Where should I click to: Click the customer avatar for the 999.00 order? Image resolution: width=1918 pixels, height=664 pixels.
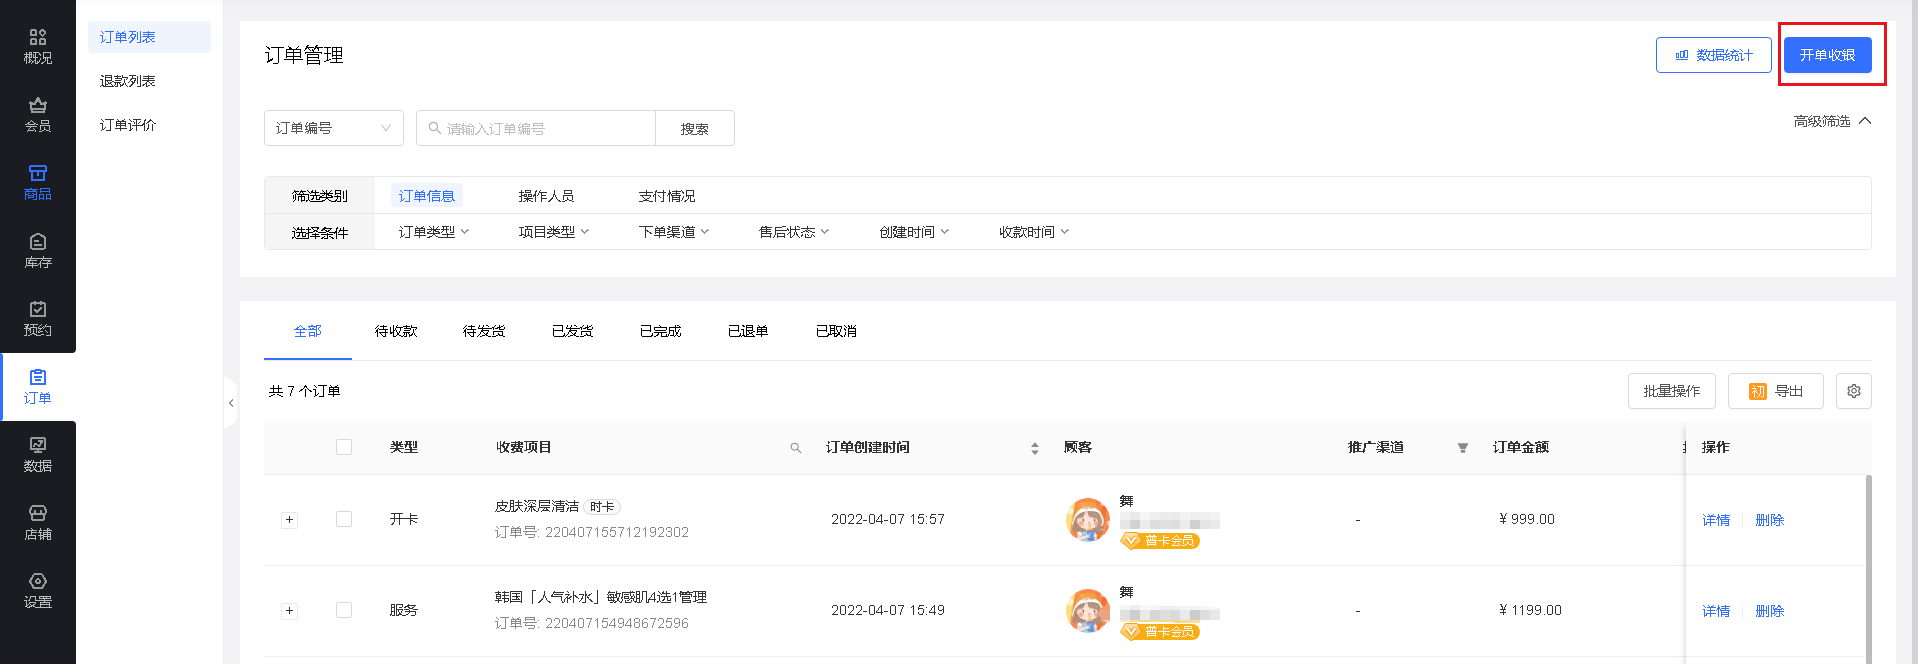[1088, 520]
